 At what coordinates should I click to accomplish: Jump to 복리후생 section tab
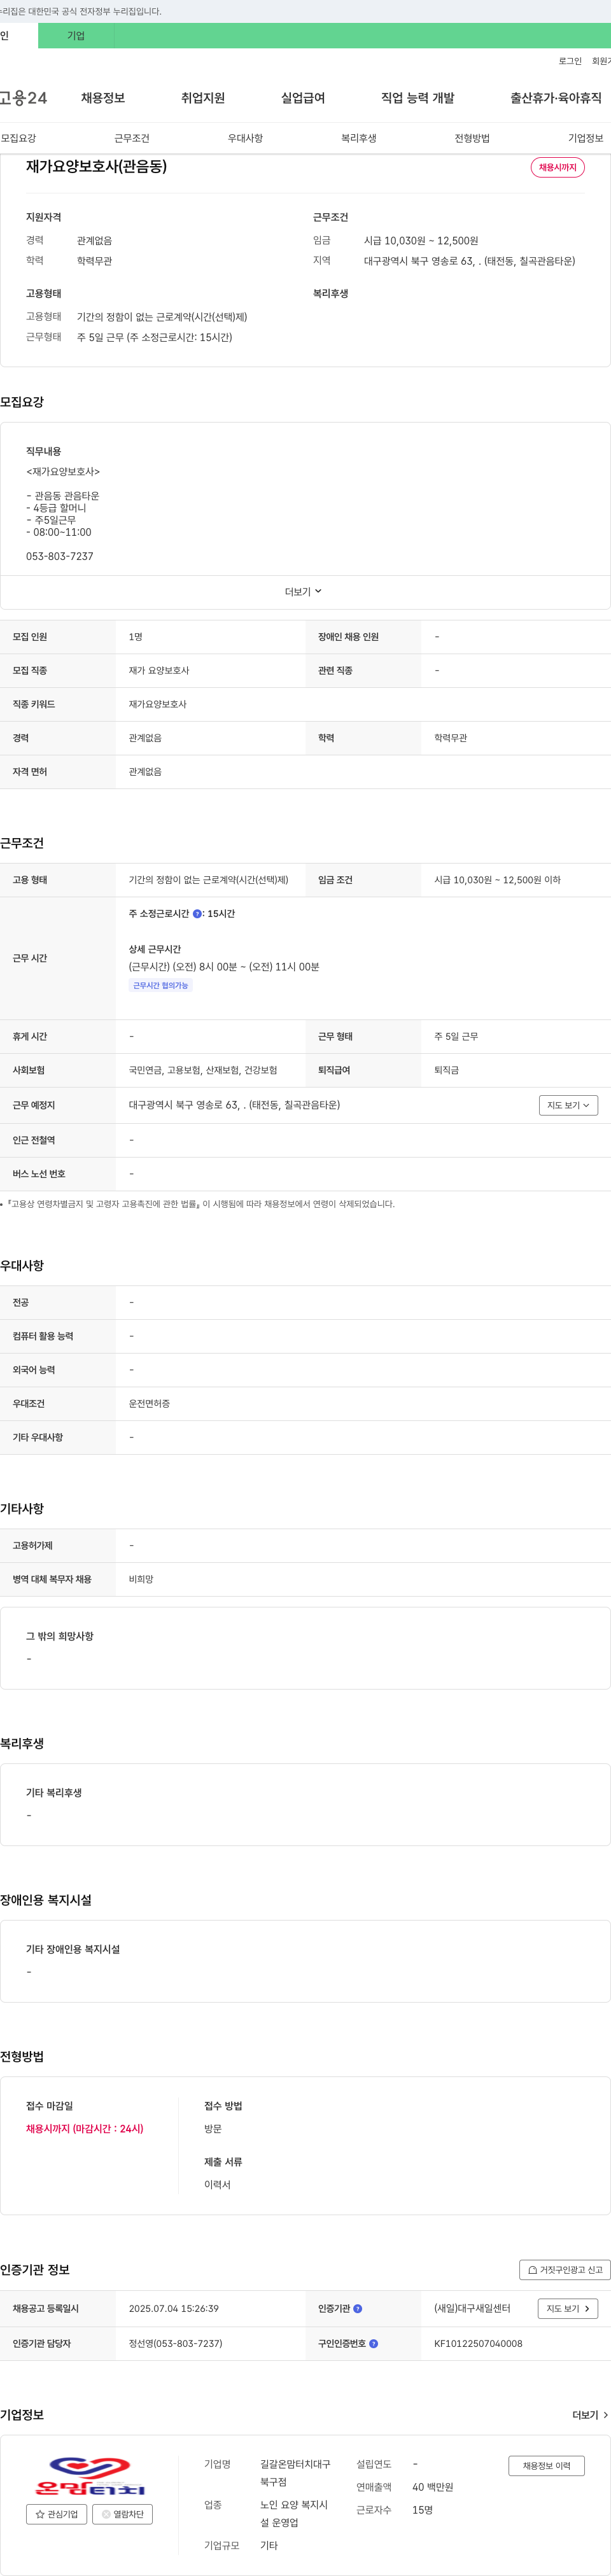pyautogui.click(x=359, y=138)
